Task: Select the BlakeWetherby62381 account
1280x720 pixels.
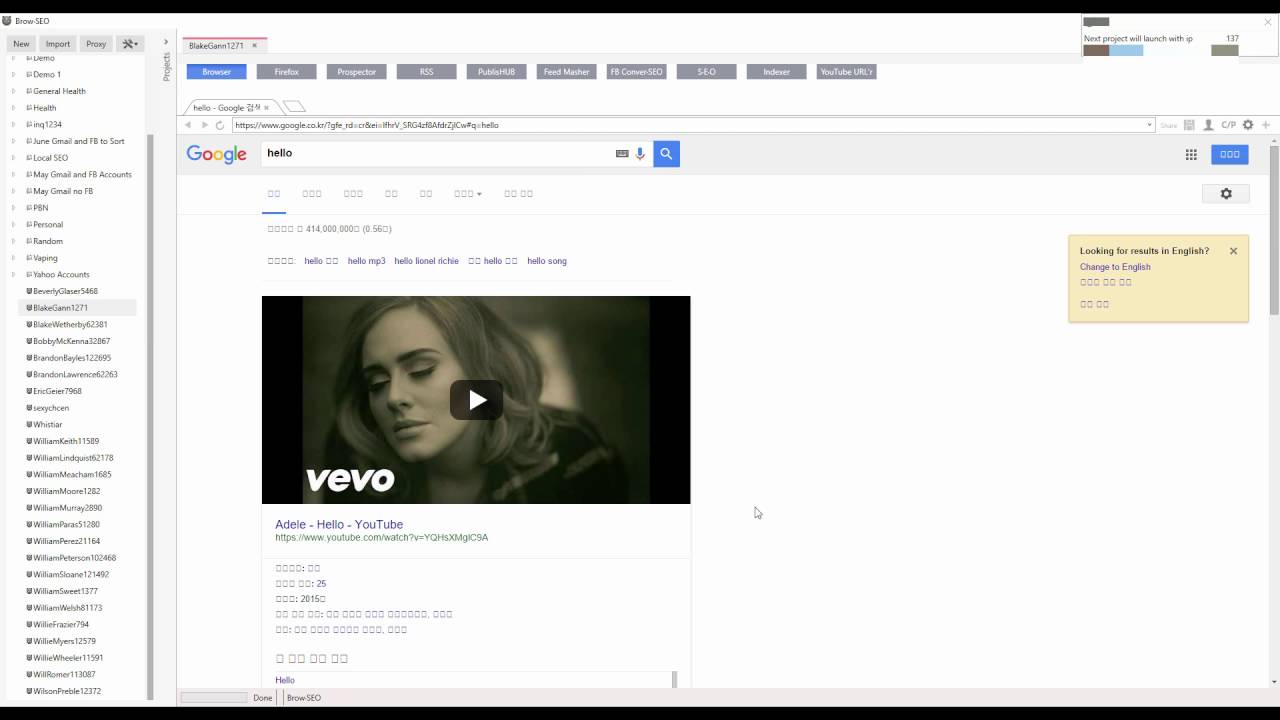Action: [x=70, y=324]
